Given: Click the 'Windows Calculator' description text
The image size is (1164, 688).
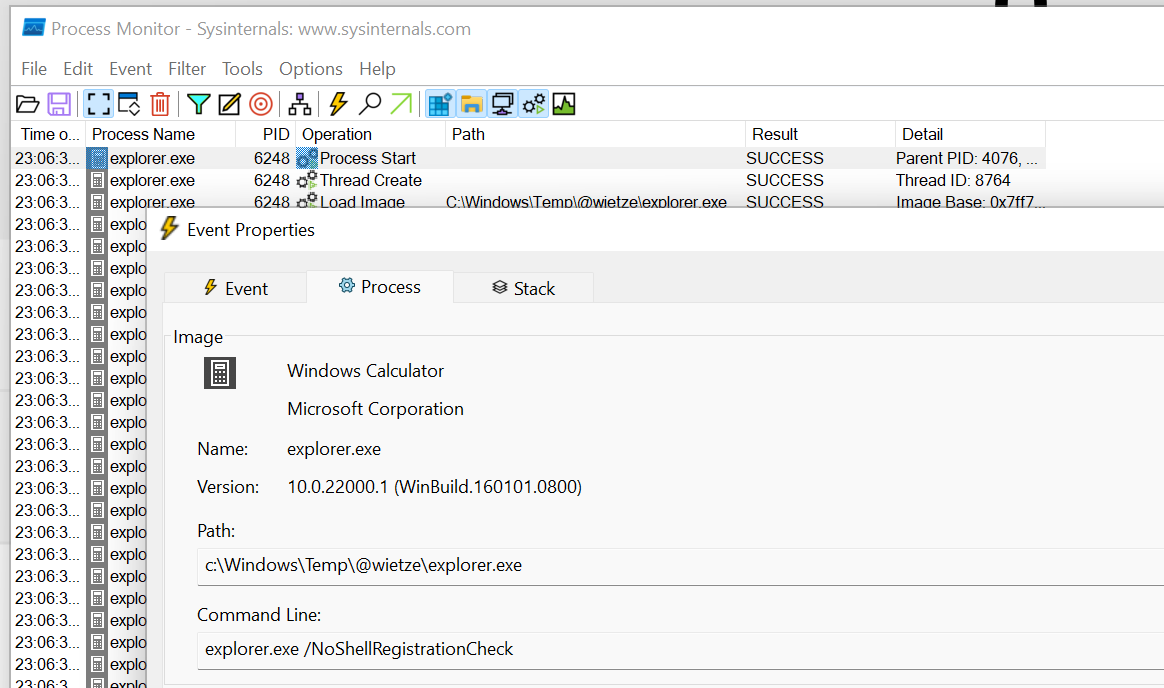Looking at the screenshot, I should [x=365, y=371].
